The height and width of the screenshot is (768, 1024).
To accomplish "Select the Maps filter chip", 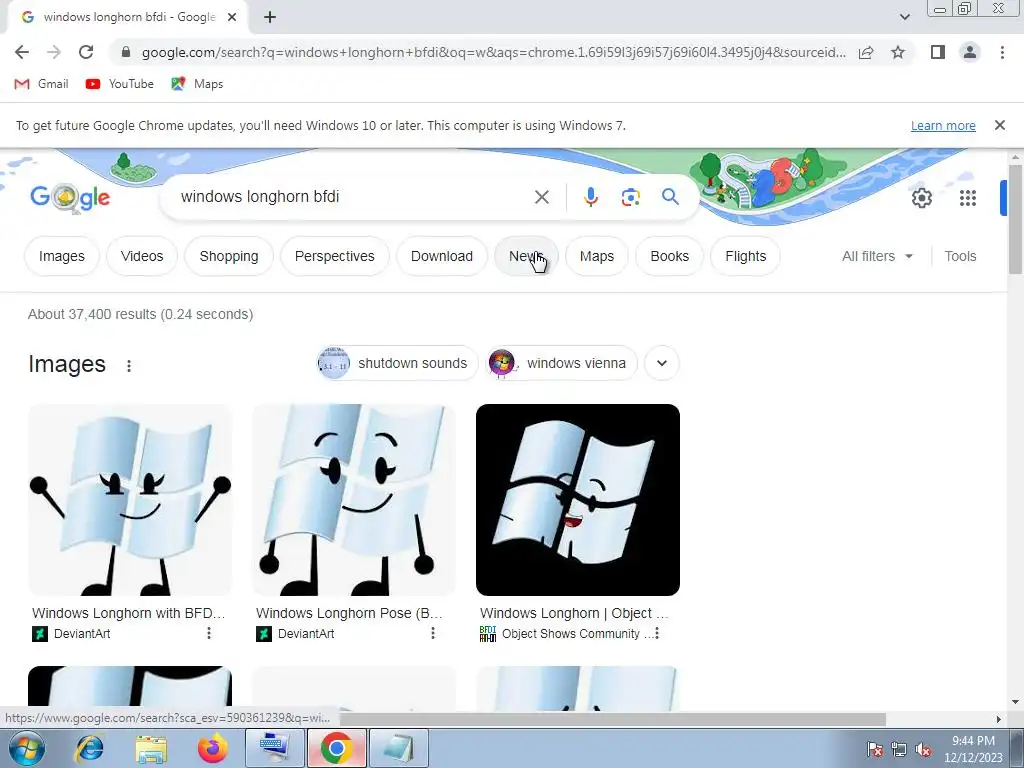I will tap(597, 256).
